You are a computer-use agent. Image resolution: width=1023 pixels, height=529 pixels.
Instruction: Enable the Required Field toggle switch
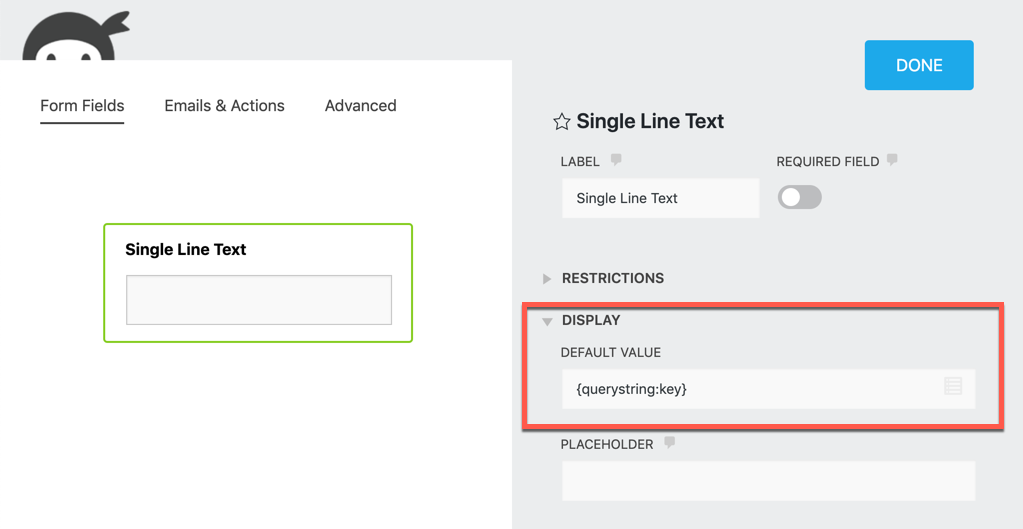(x=800, y=197)
